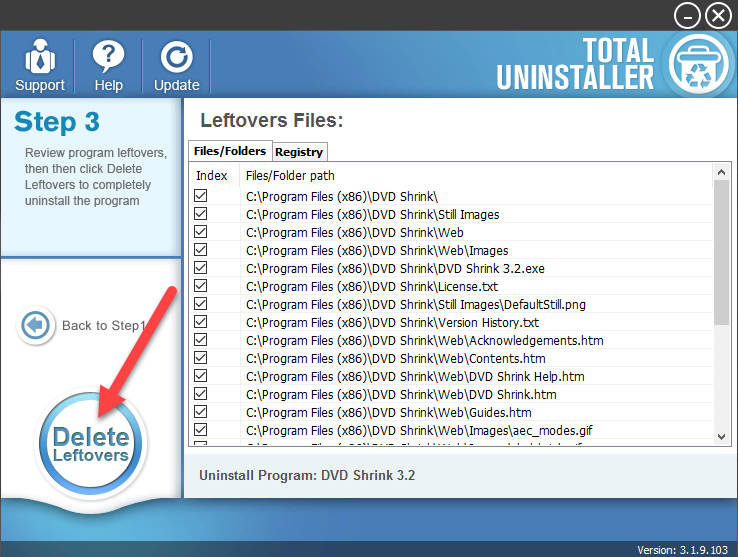Switch to the Files/Folders tab

point(230,151)
